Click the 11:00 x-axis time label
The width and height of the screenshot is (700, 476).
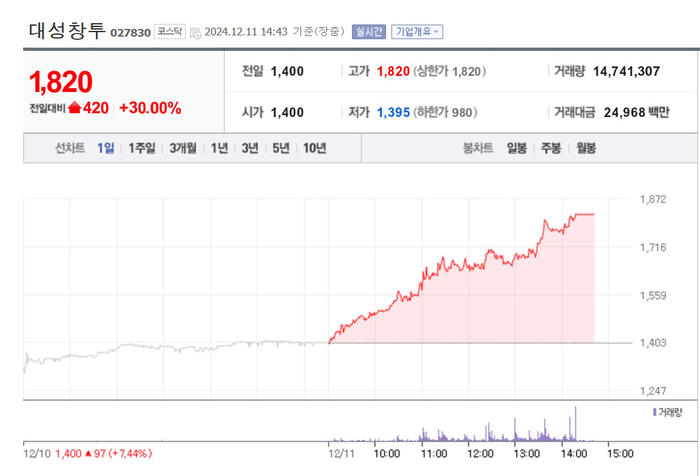(x=434, y=453)
